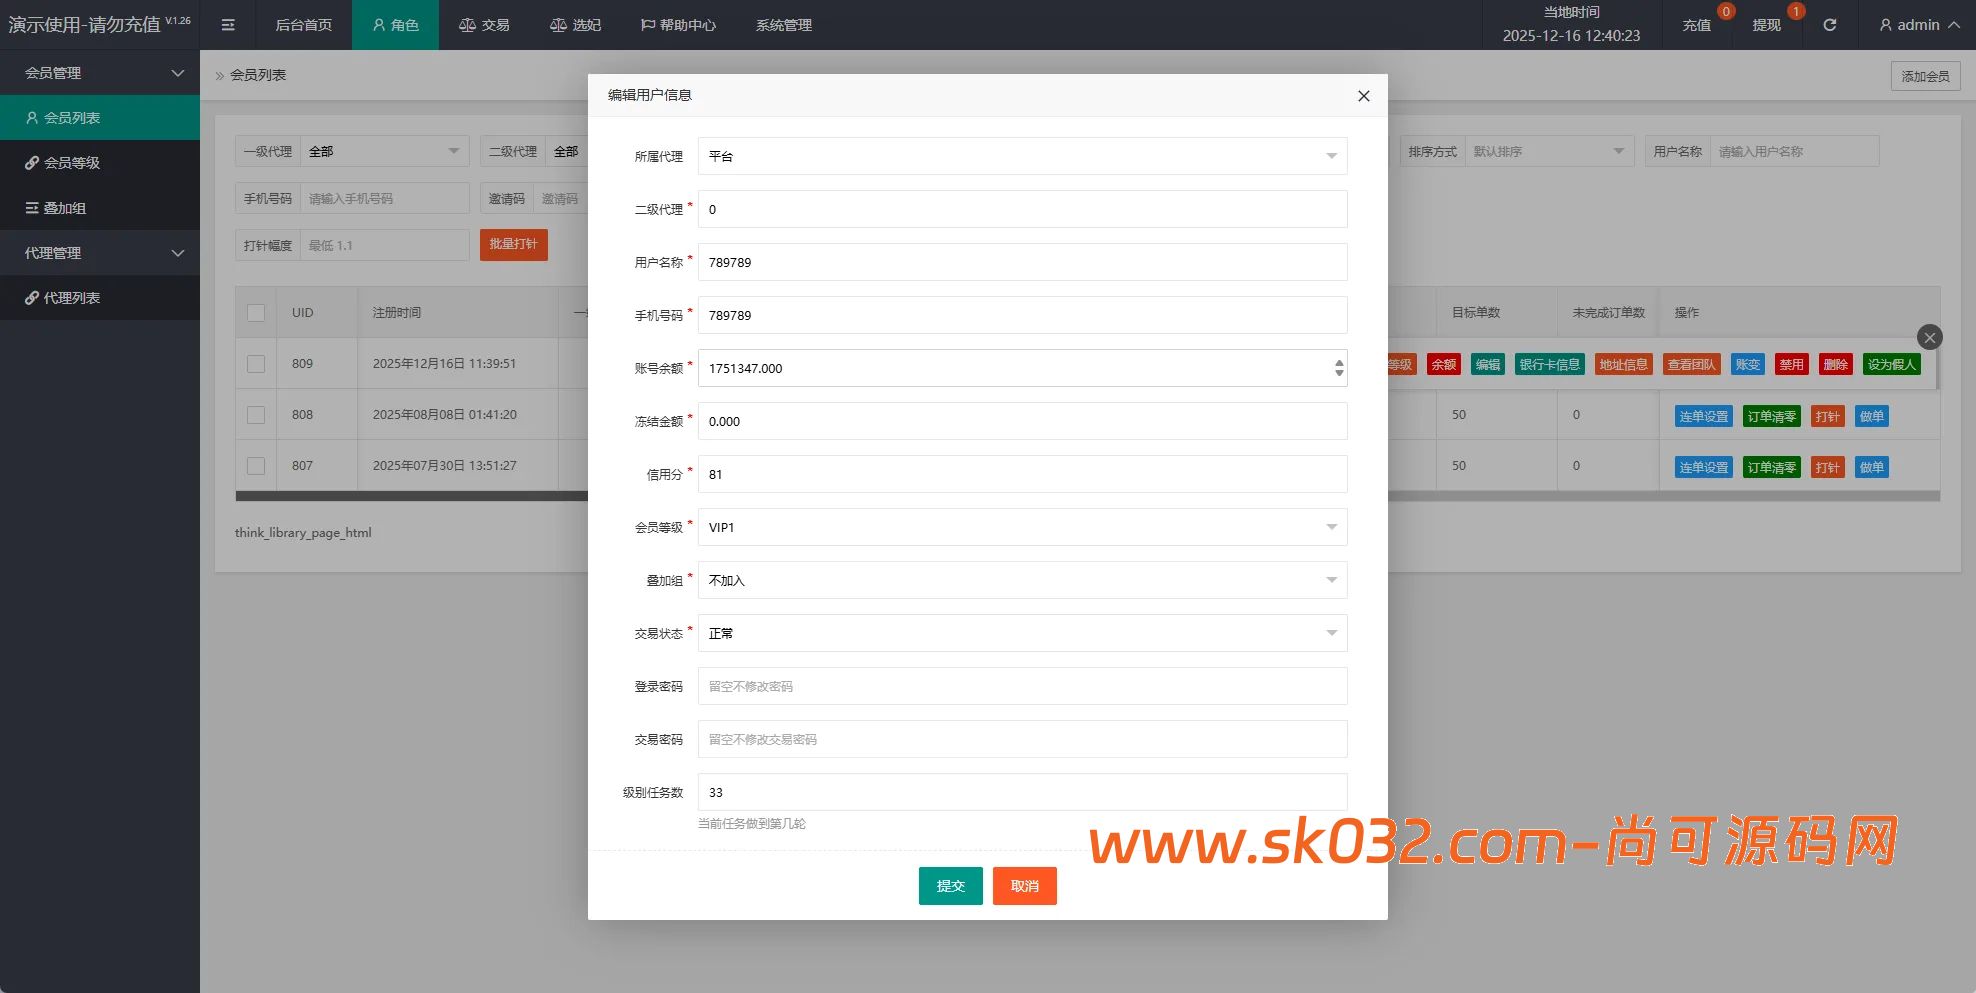Viewport: 1976px width, 993px height.
Task: Dismiss the row action popup close icon
Action: pos(1930,338)
